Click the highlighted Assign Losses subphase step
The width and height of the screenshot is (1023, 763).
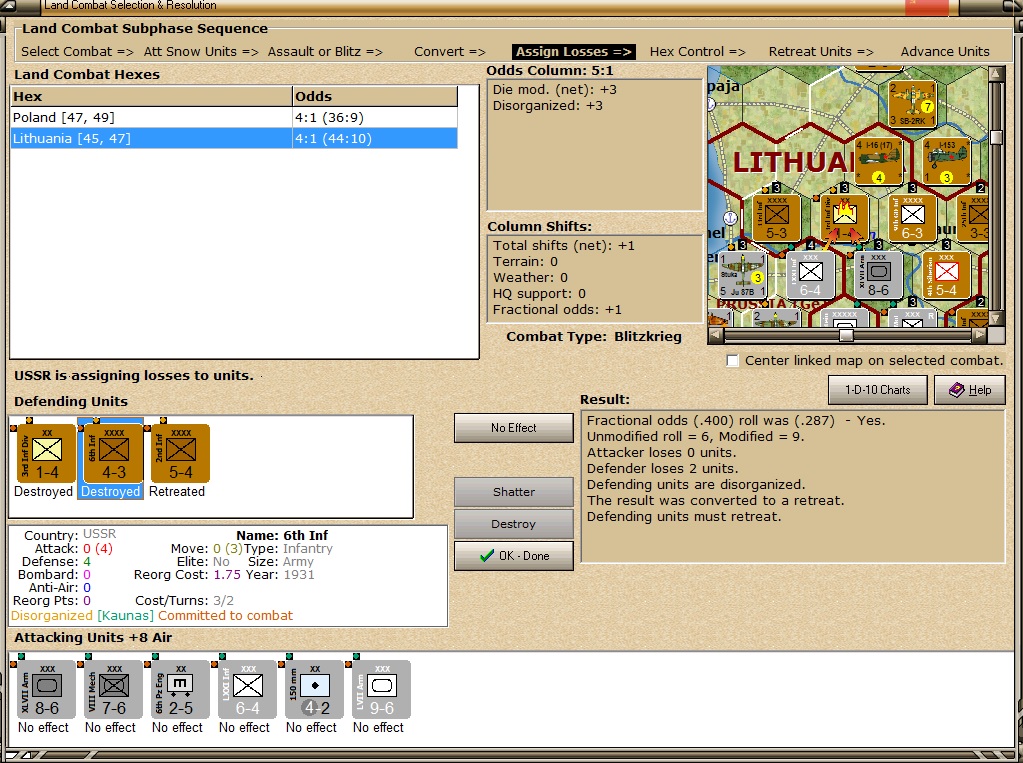point(573,52)
